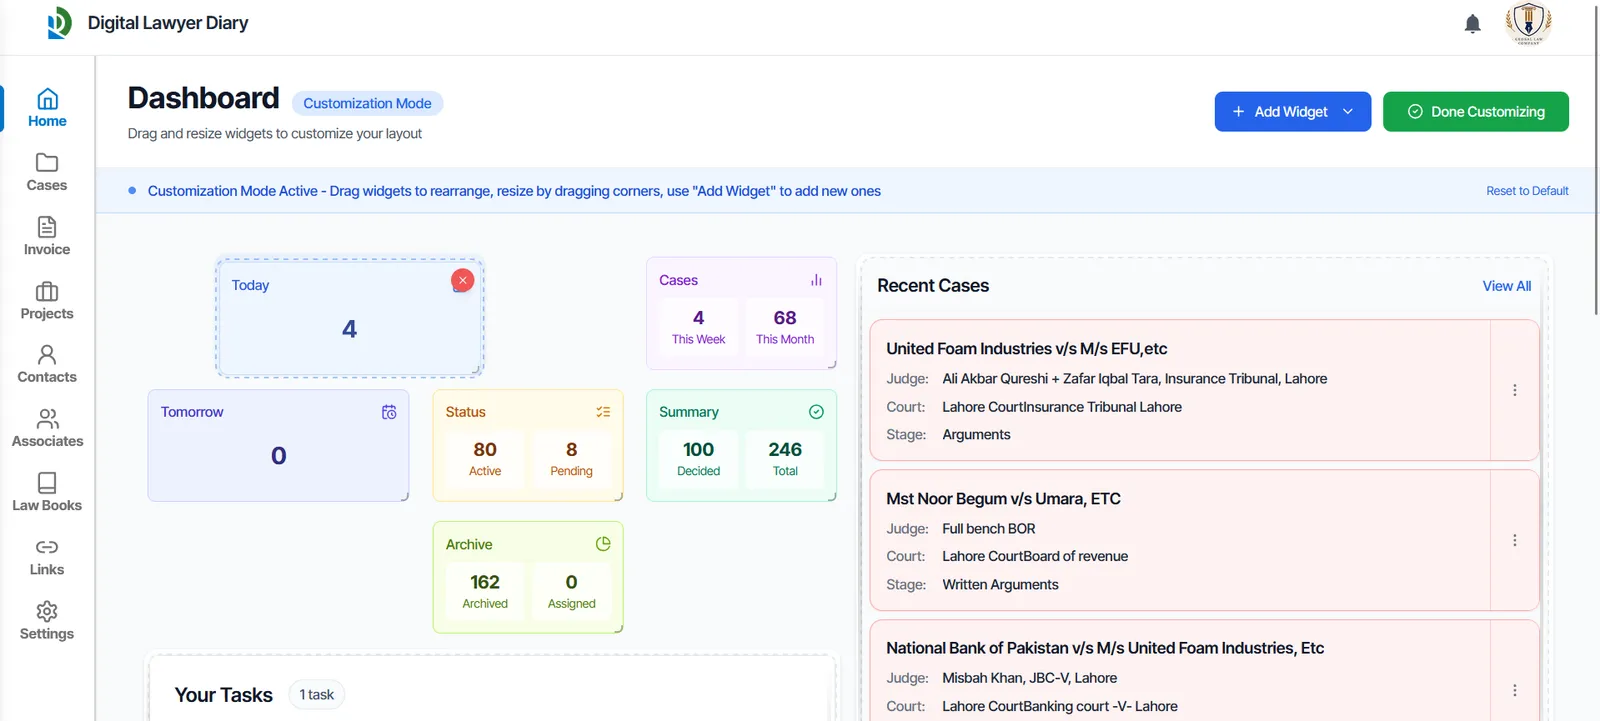Click the Today widget title
The width and height of the screenshot is (1600, 721).
pyautogui.click(x=250, y=285)
